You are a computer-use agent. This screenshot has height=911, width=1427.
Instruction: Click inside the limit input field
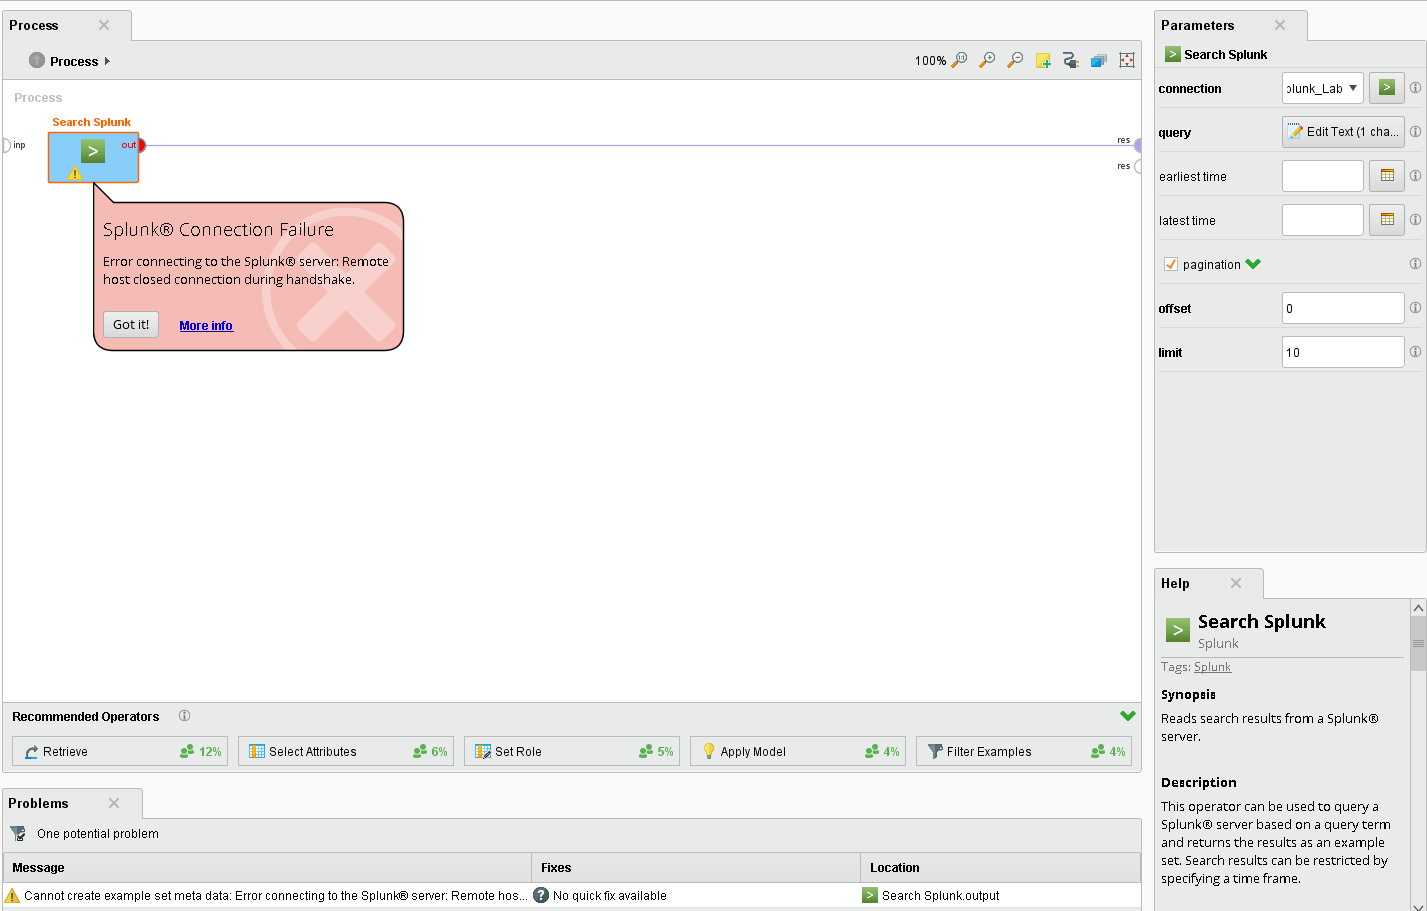pyautogui.click(x=1342, y=352)
